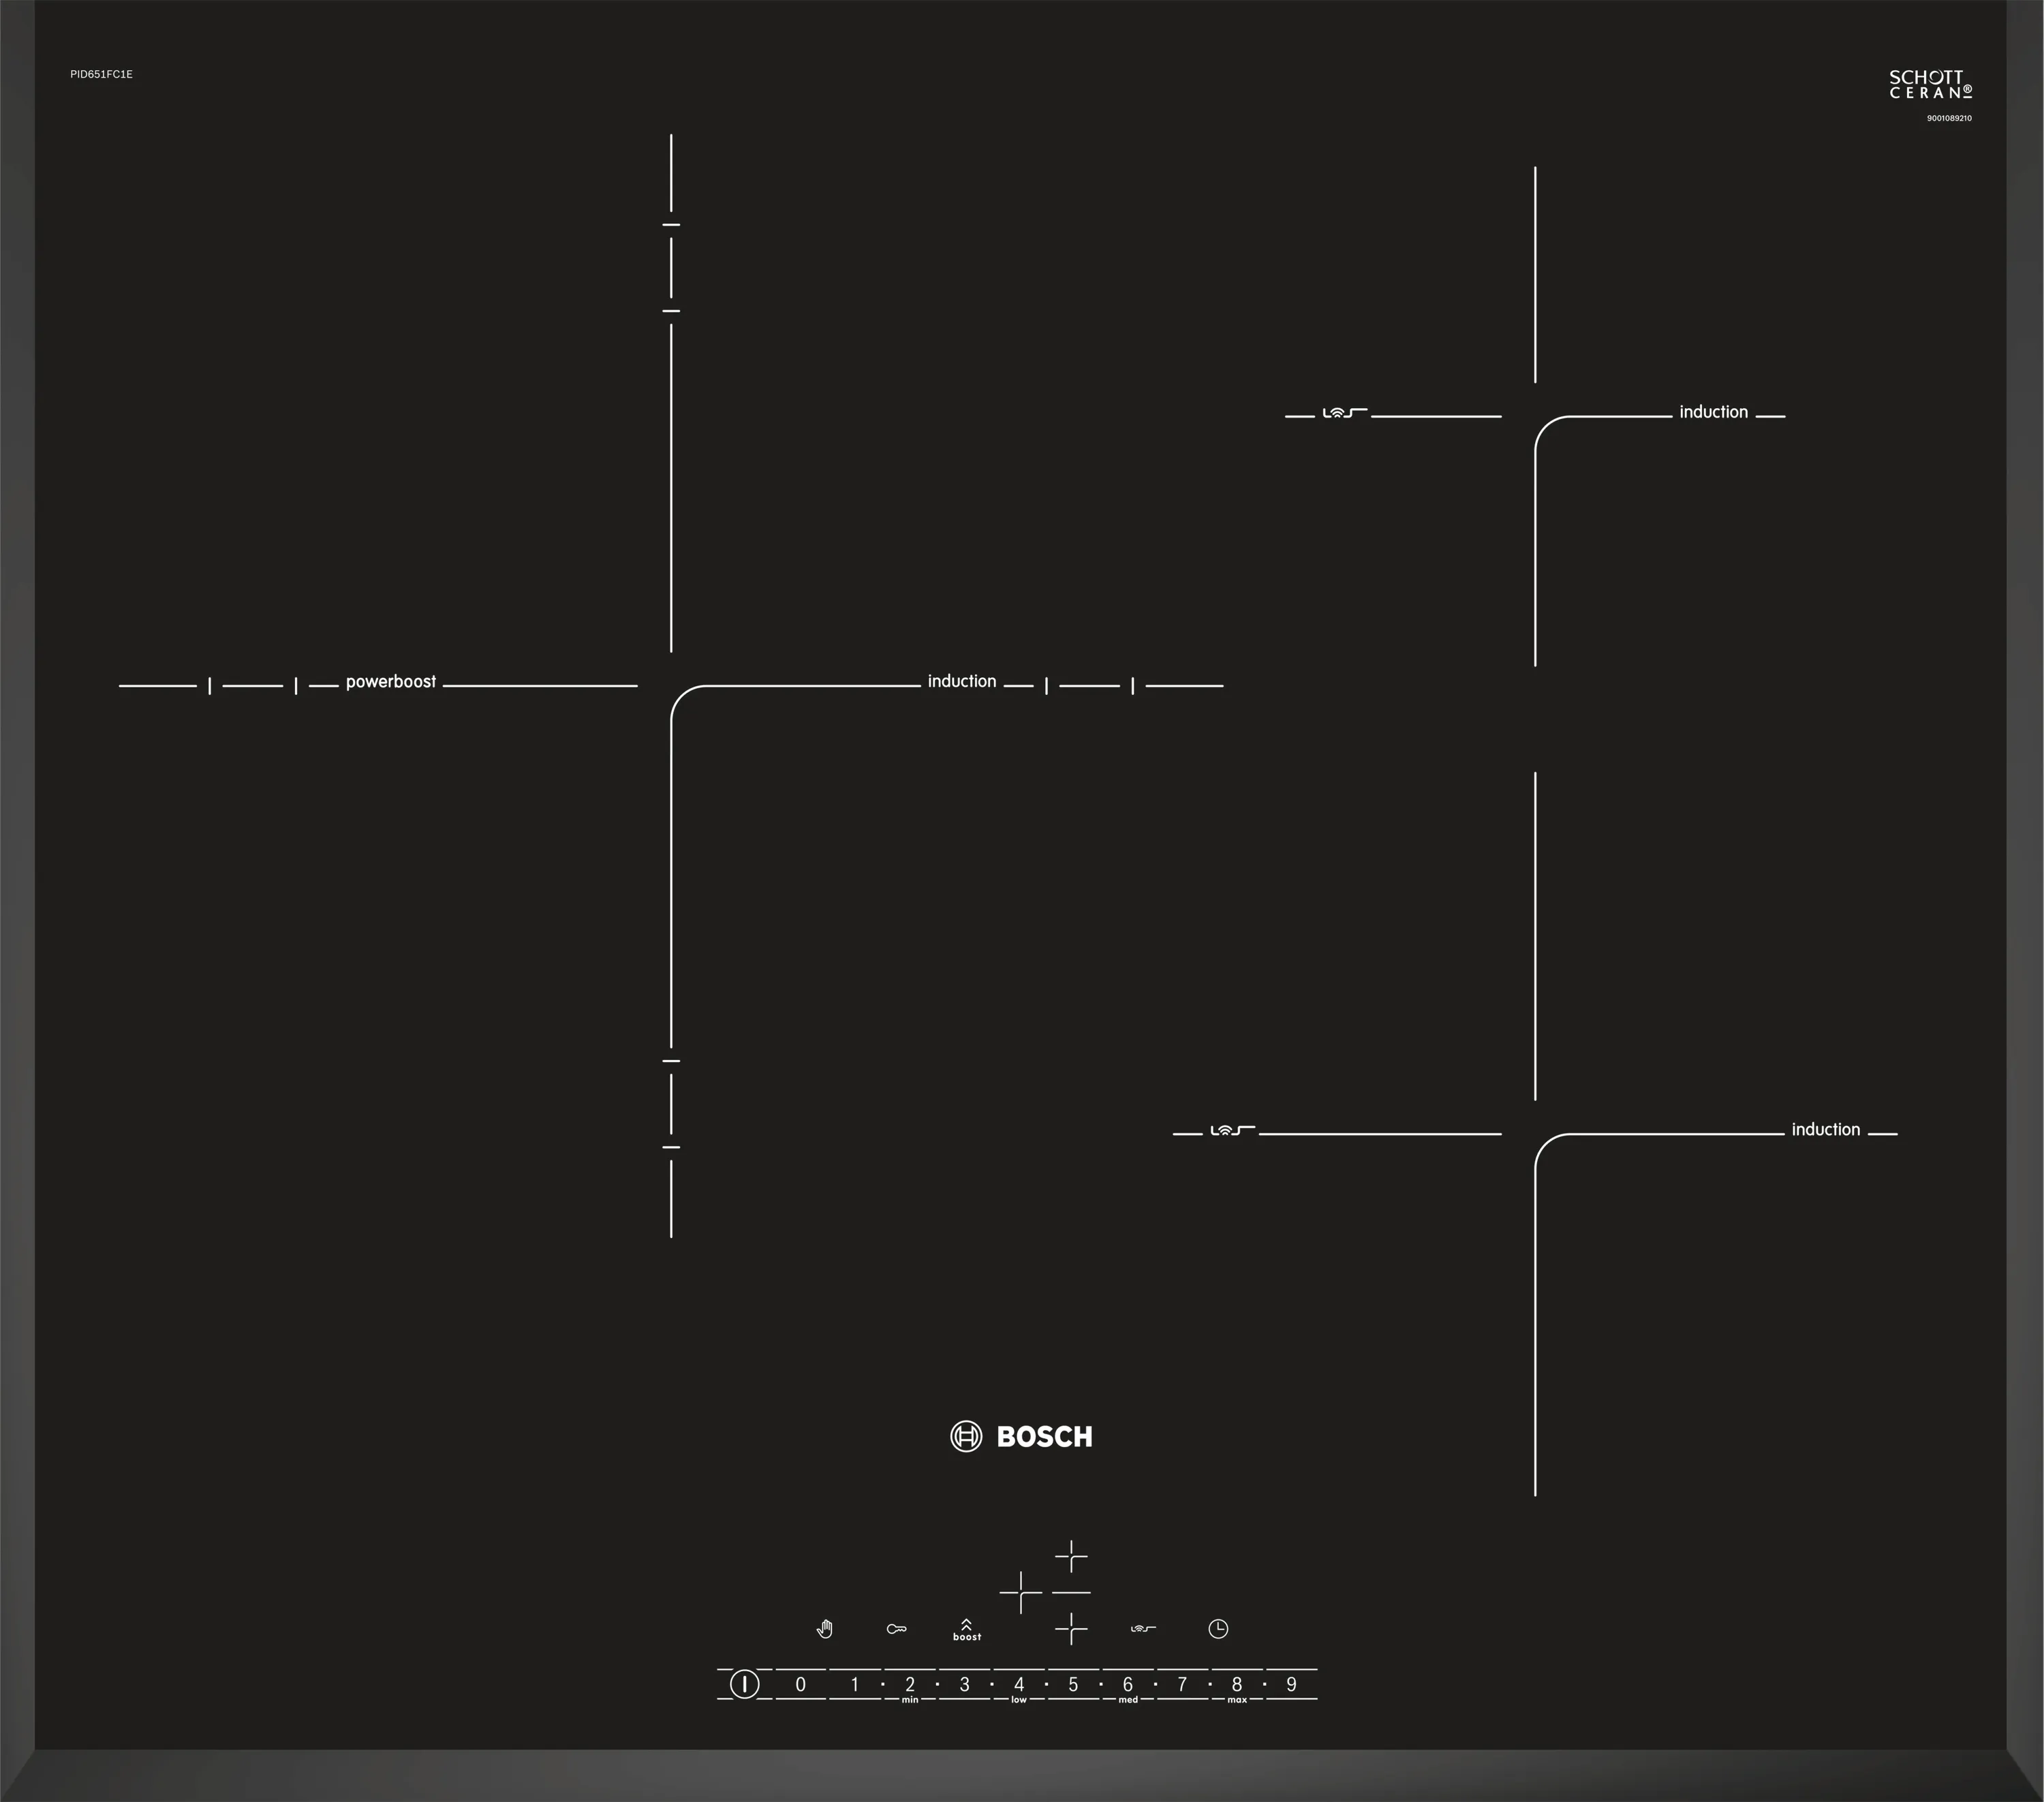The width and height of the screenshot is (2044, 1802).
Task: Activate the boost function
Action: (x=966, y=1630)
